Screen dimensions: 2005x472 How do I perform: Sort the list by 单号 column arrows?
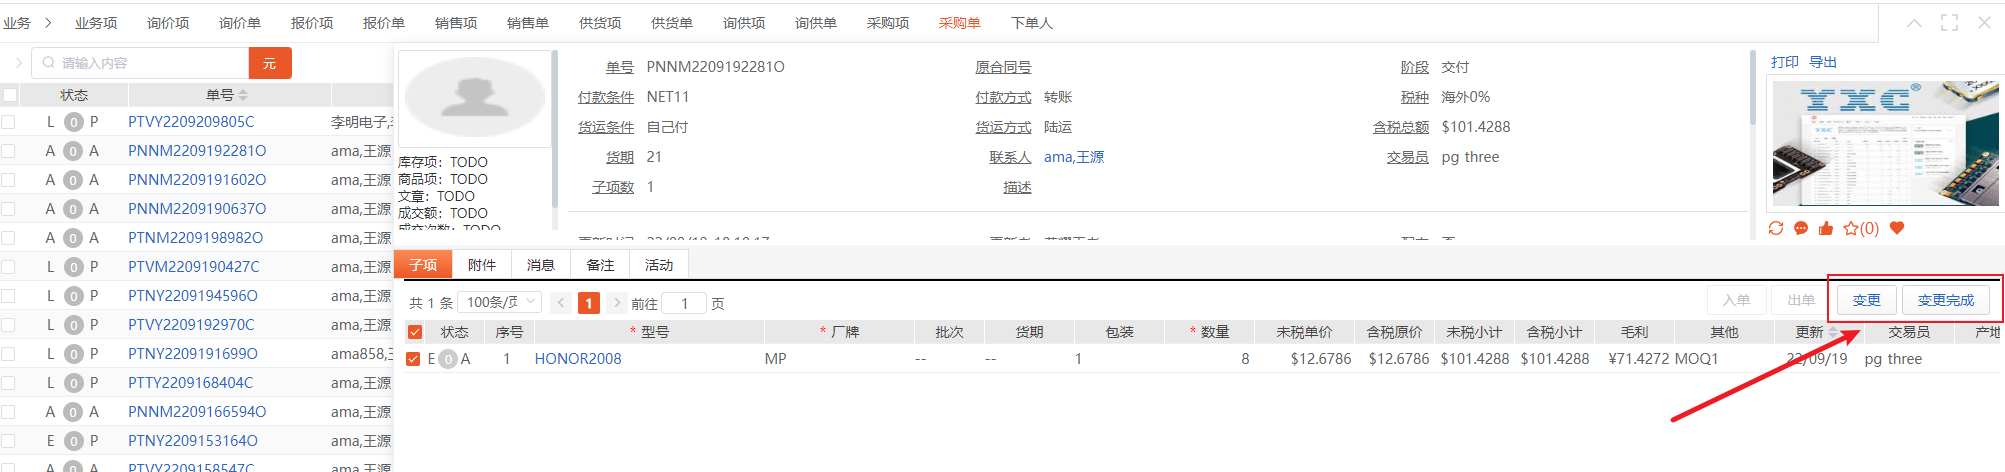click(x=243, y=95)
